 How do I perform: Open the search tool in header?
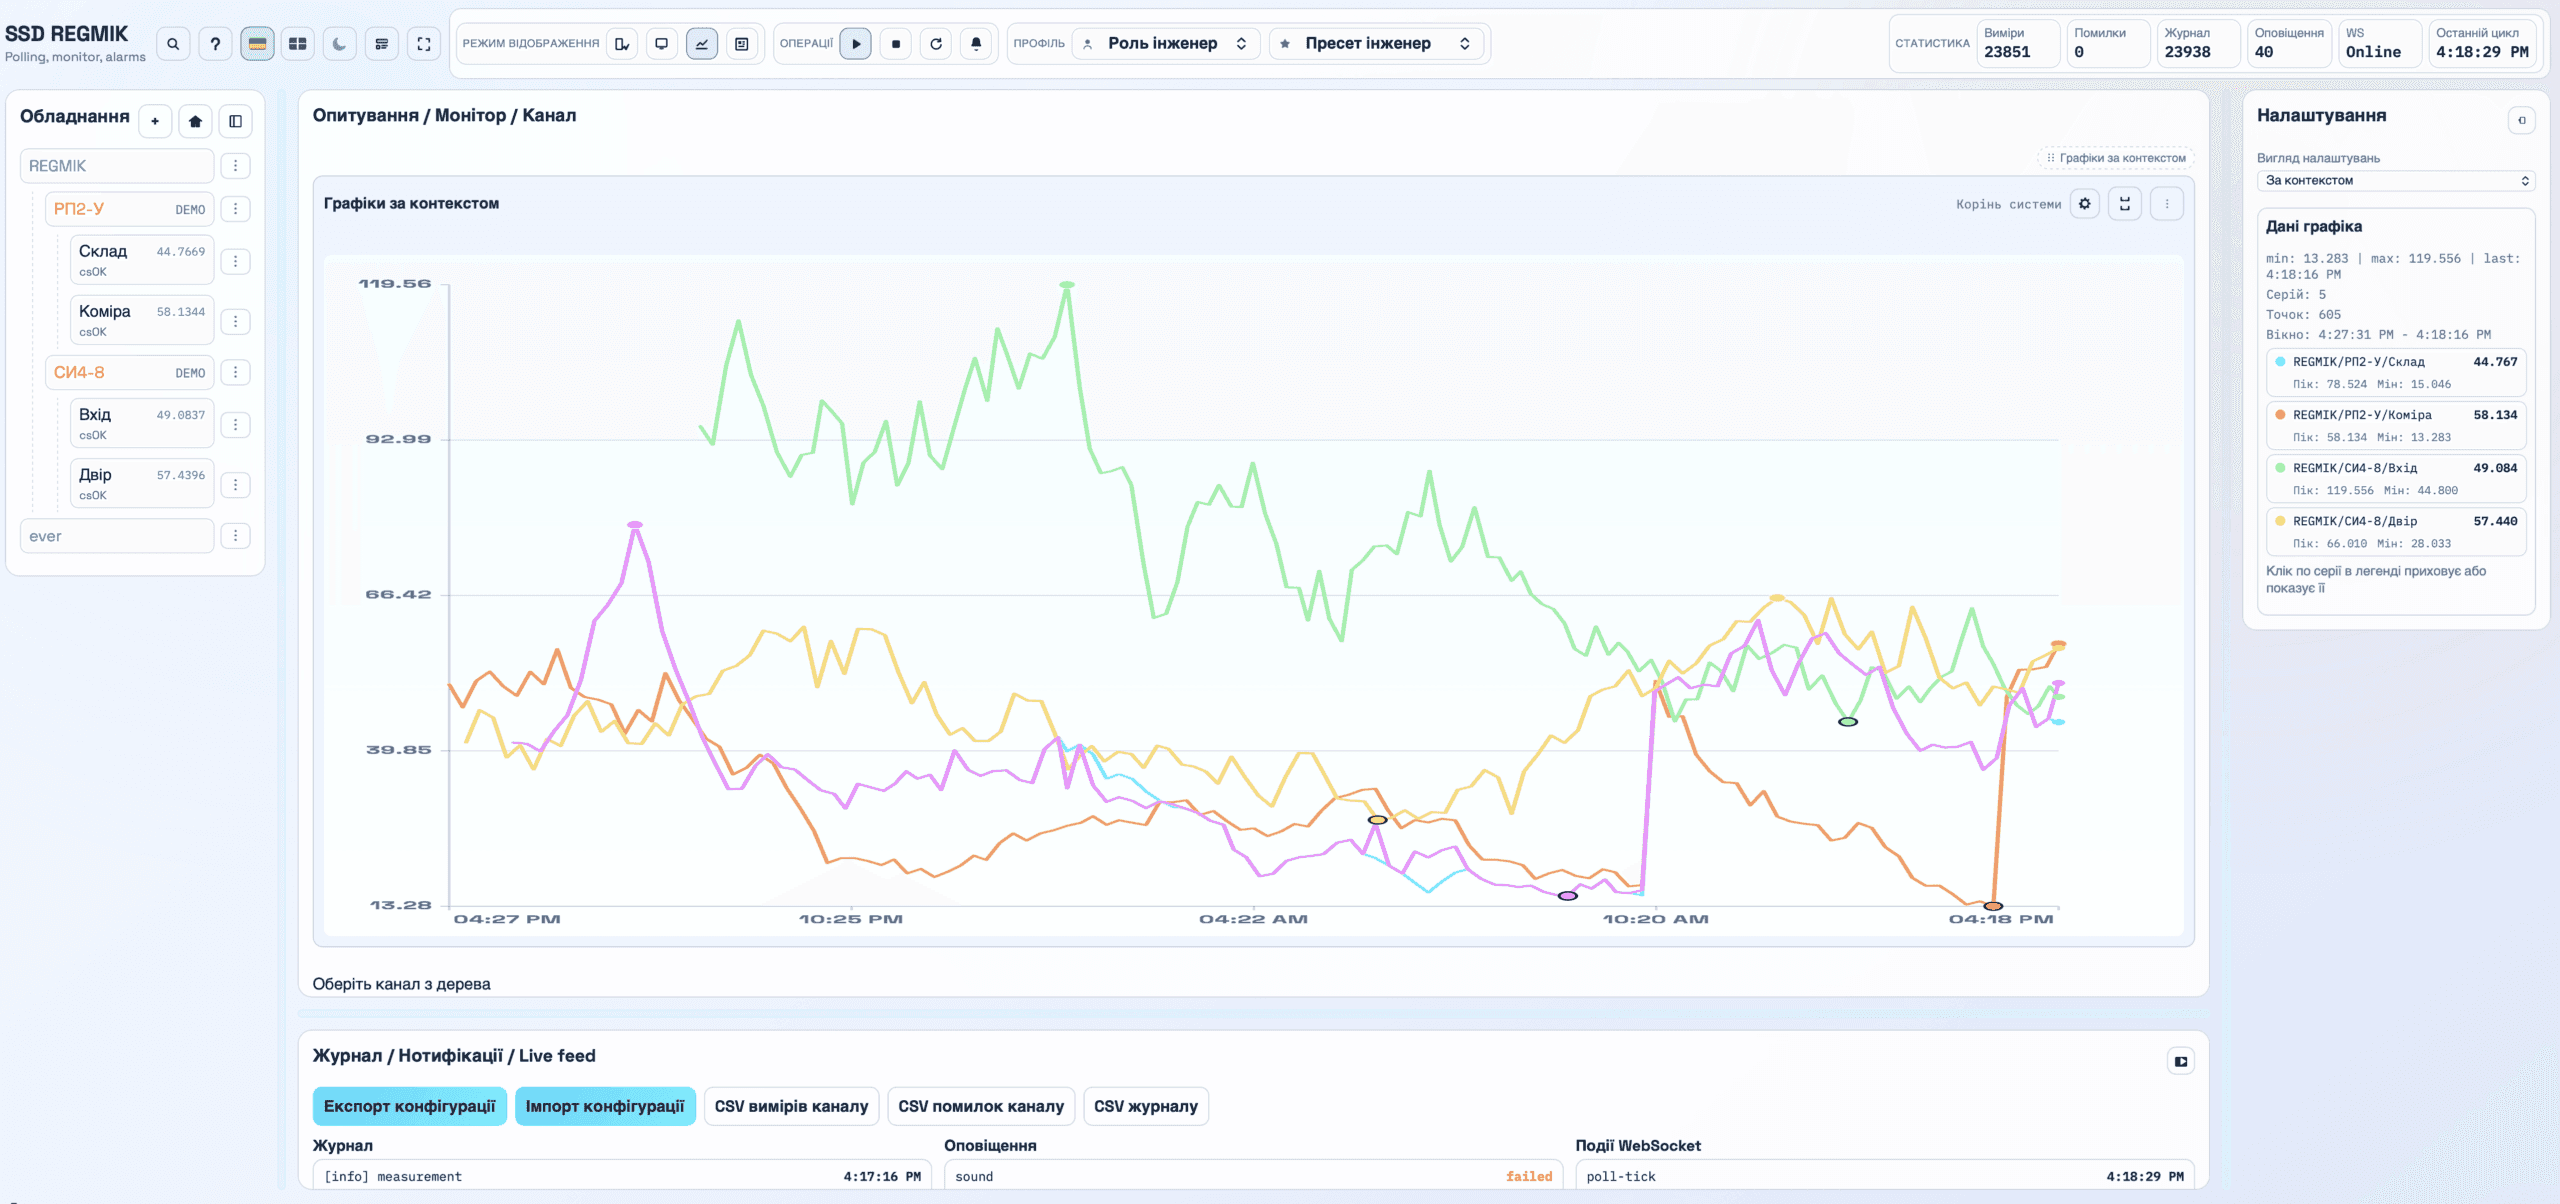click(x=173, y=44)
